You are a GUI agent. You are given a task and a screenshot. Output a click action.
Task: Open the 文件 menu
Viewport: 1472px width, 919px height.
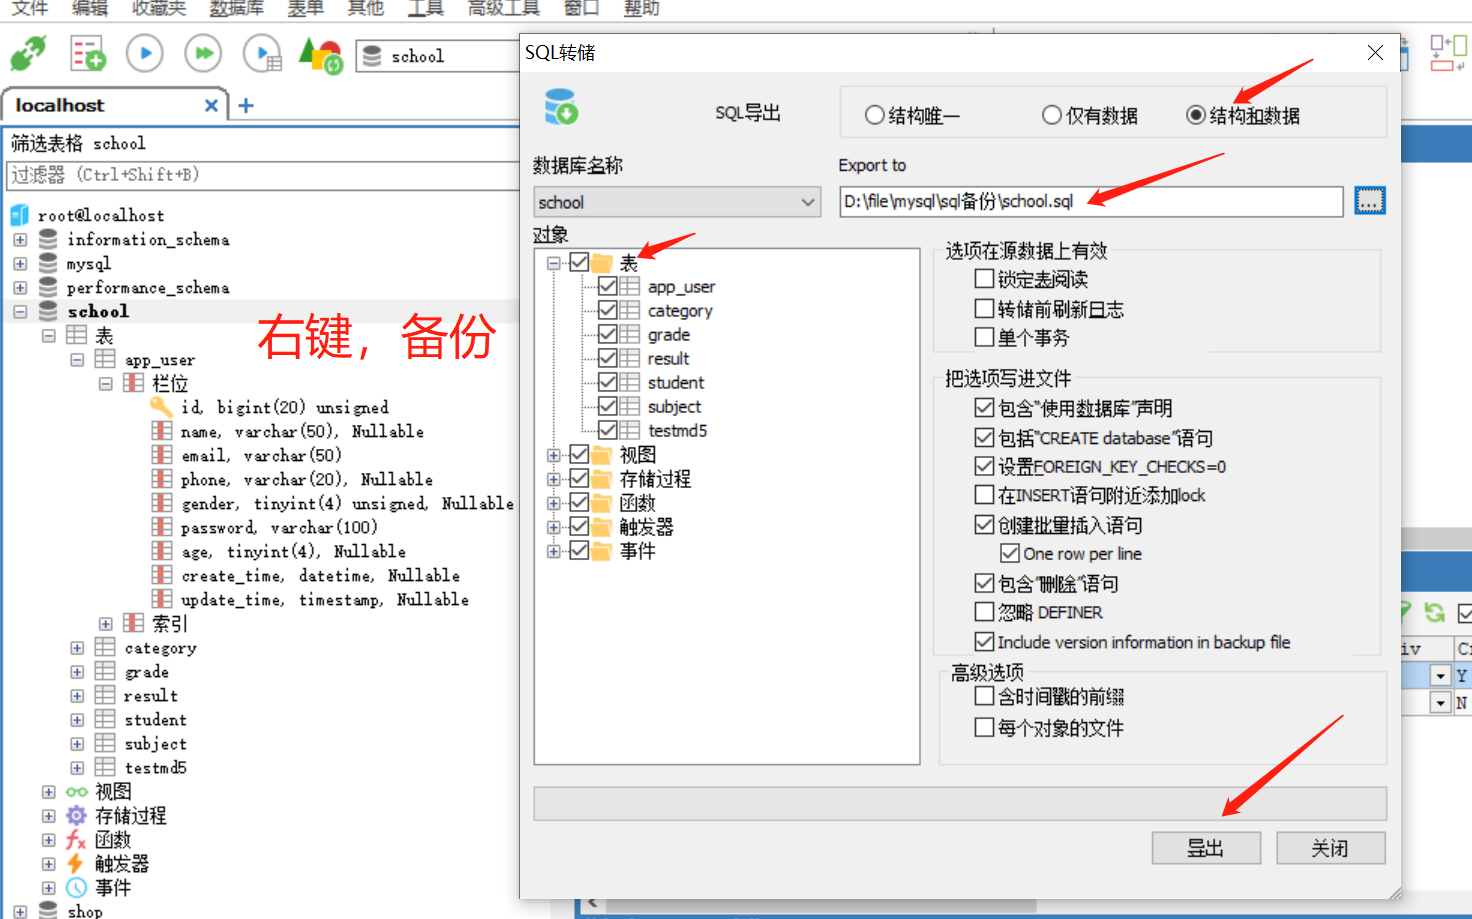(x=29, y=8)
